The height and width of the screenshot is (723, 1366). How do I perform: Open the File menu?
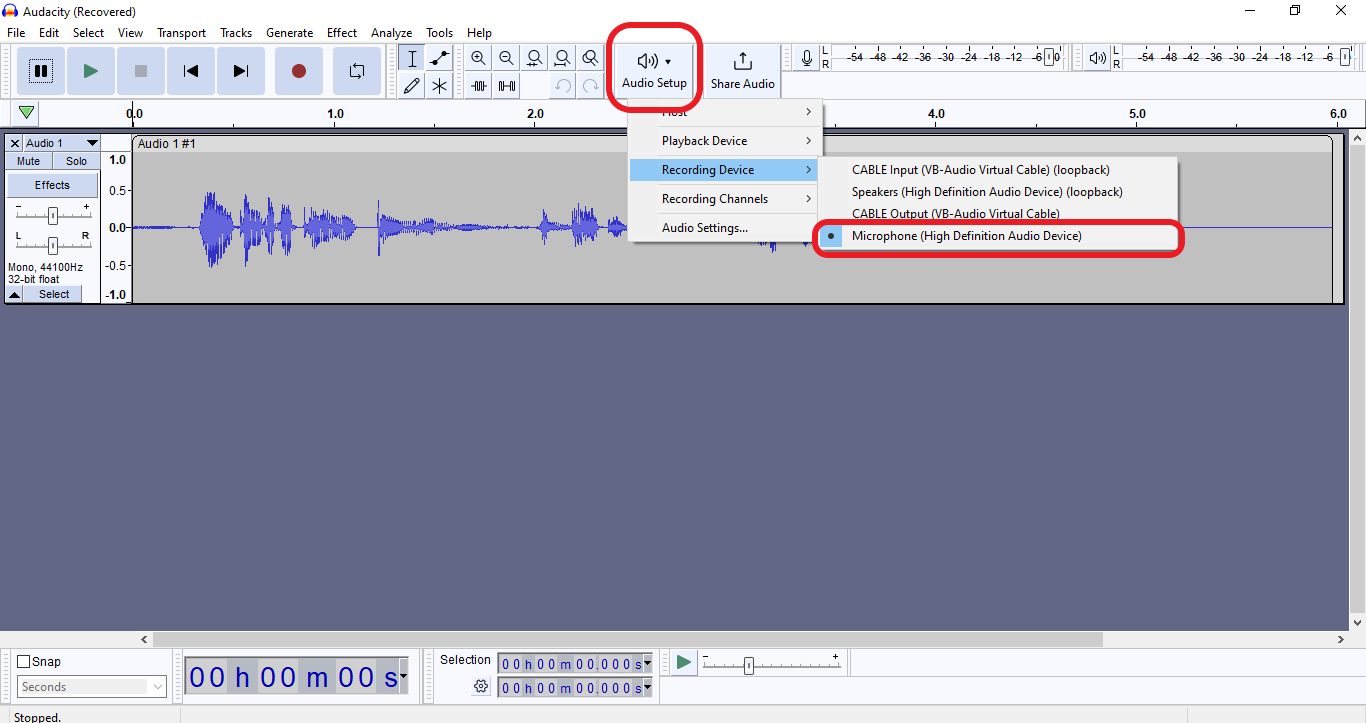[16, 33]
